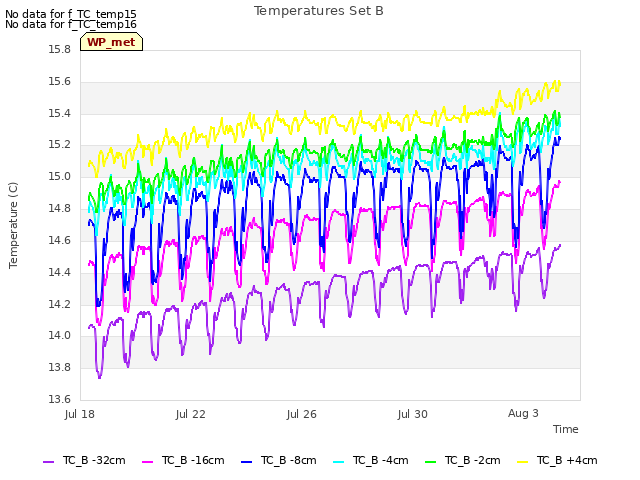Click magenta swatch for TC_B -16cm
Image resolution: width=640 pixels, height=480 pixels.
point(147,461)
